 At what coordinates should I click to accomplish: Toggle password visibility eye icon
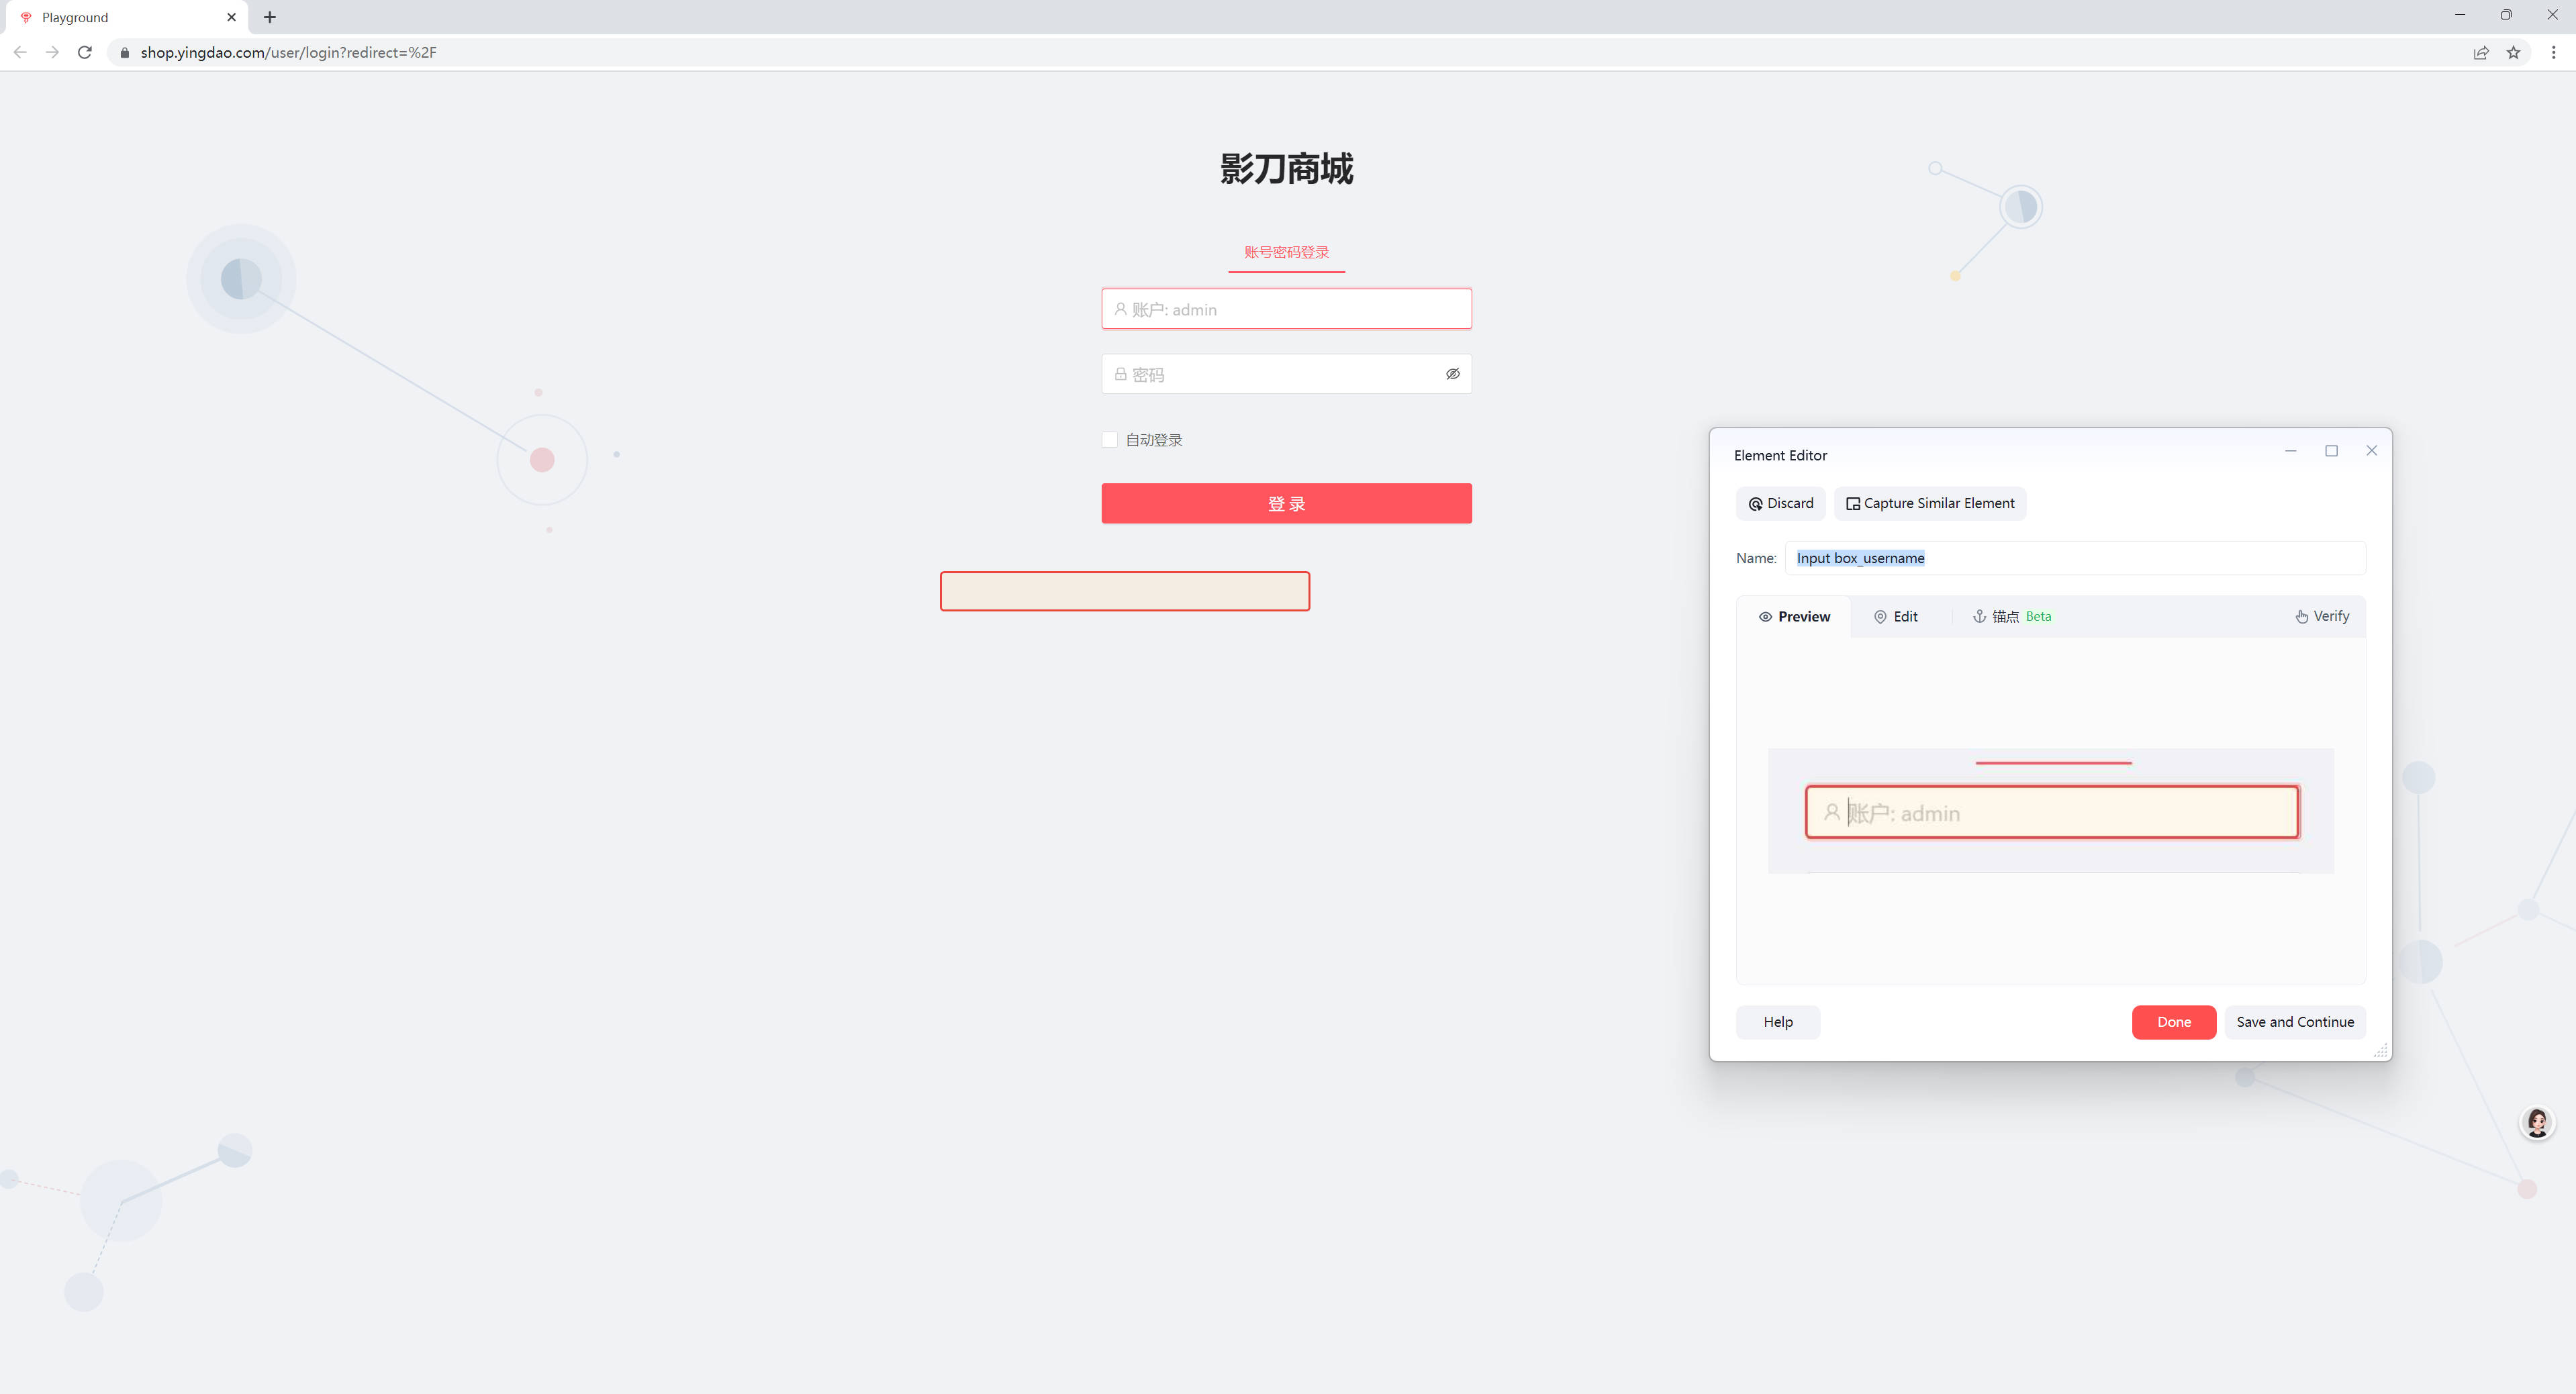(1452, 374)
